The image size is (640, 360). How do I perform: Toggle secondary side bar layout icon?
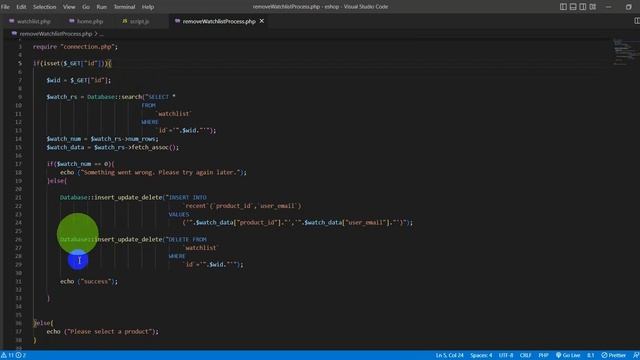pos(583,7)
